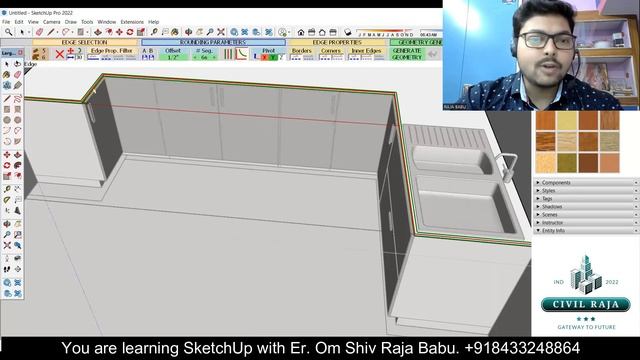The height and width of the screenshot is (360, 640).
Task: Pick the Paint Bucket tool in top toolbar
Action: (175, 31)
